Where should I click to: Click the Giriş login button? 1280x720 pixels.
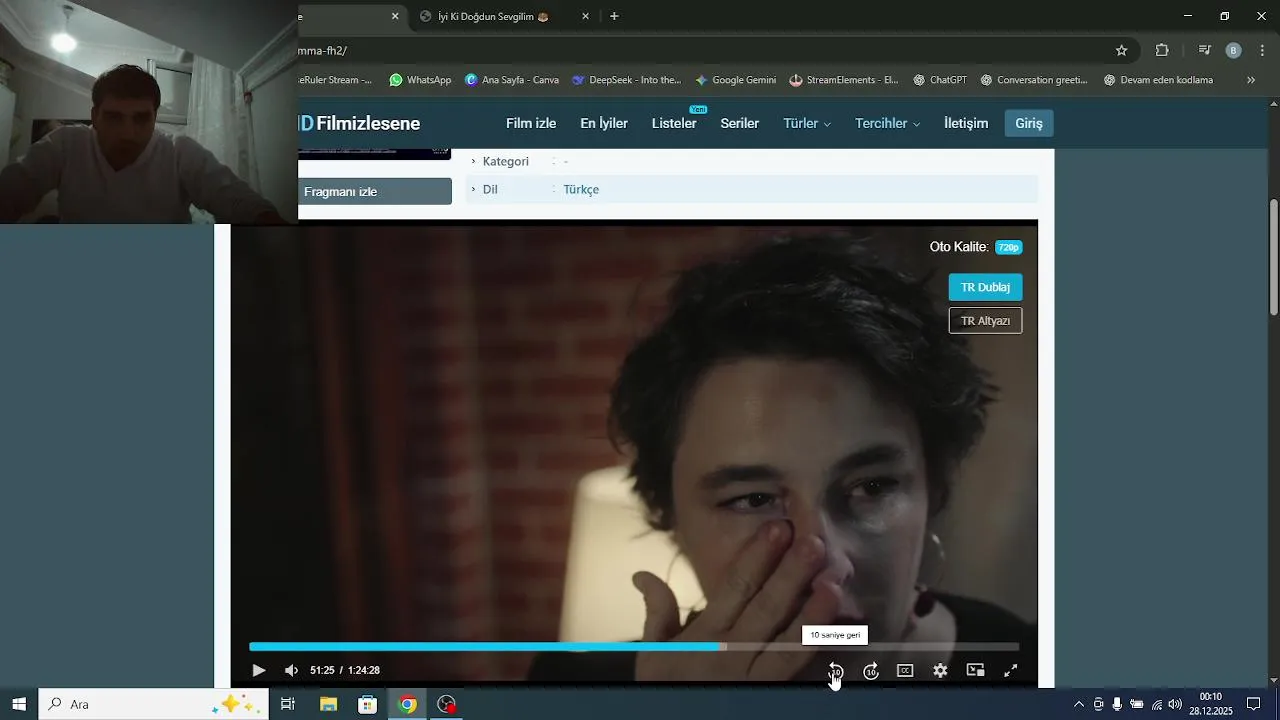tap(1029, 123)
